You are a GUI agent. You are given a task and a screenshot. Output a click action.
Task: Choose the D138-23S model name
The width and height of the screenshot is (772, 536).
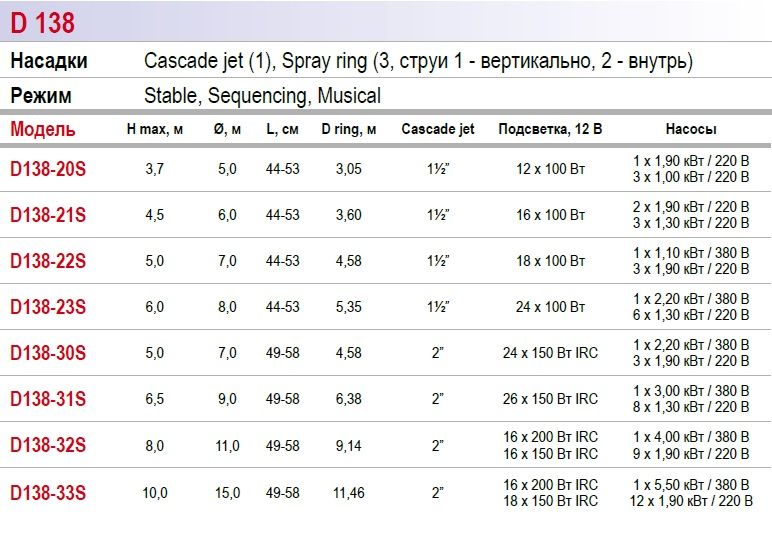coord(48,307)
